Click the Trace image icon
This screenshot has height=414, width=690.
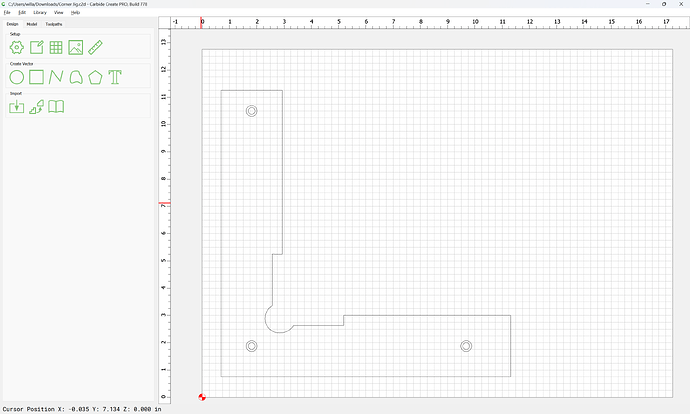click(x=37, y=107)
